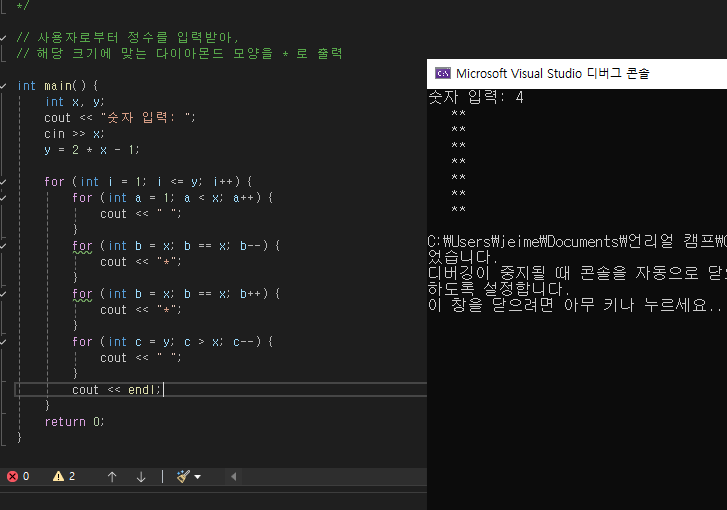The height and width of the screenshot is (510, 727).
Task: Collapse the Korean comment block fold marker
Action: (x=3, y=38)
